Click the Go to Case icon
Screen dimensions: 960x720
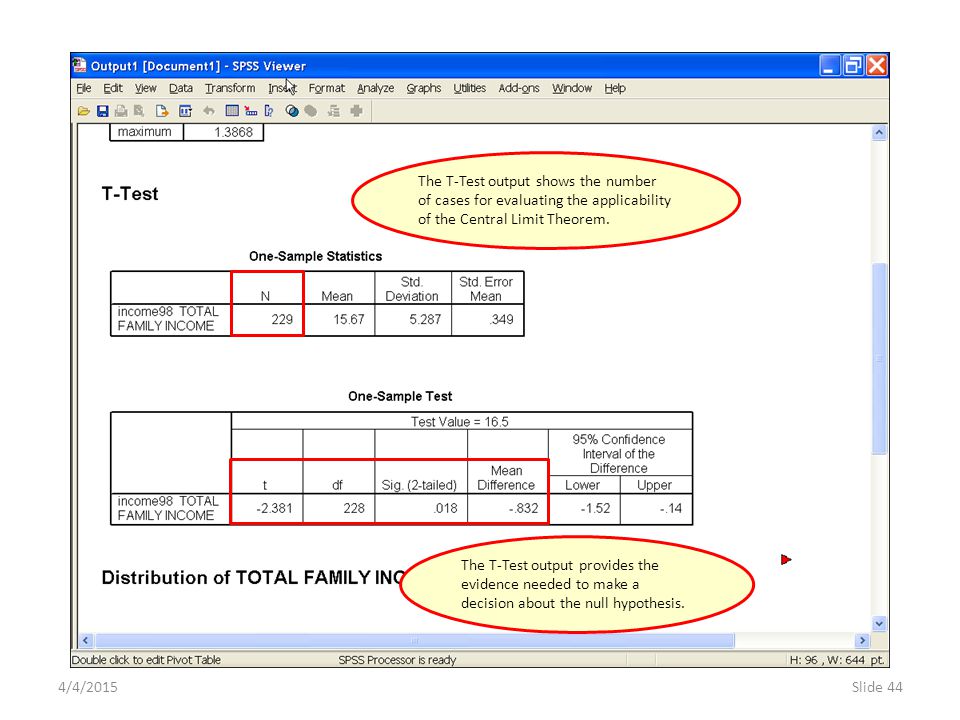pos(250,111)
